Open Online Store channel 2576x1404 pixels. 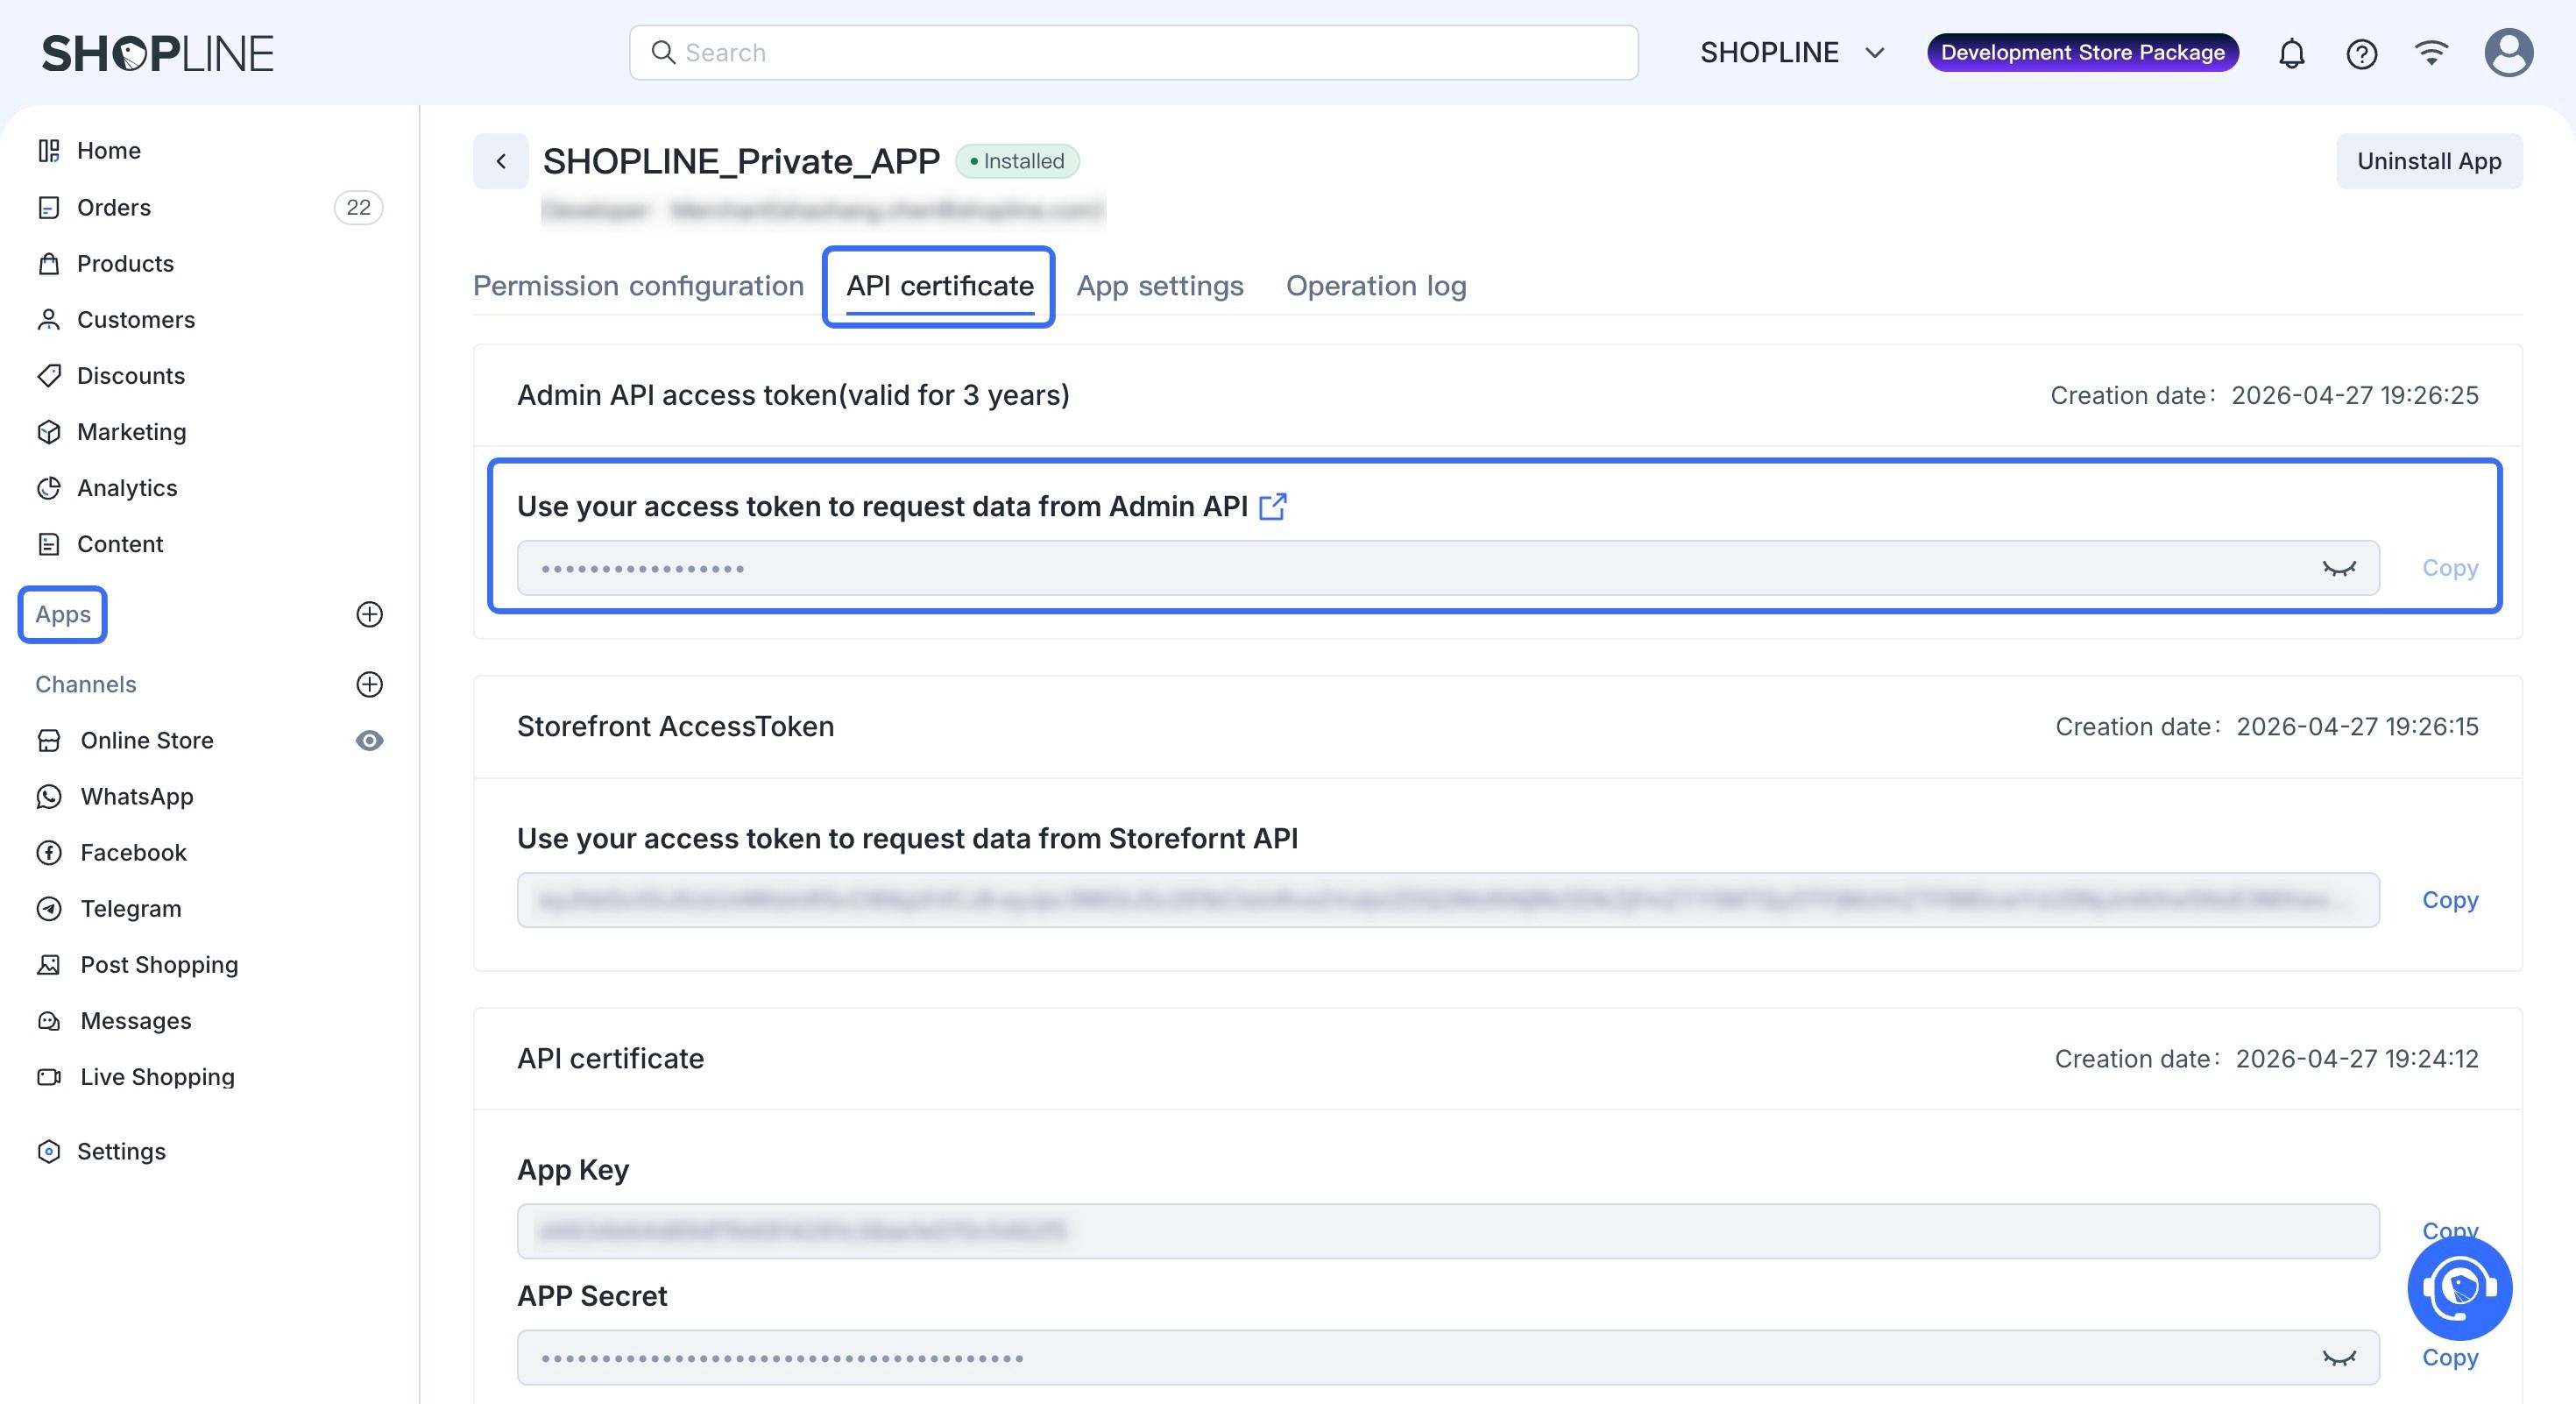click(147, 740)
